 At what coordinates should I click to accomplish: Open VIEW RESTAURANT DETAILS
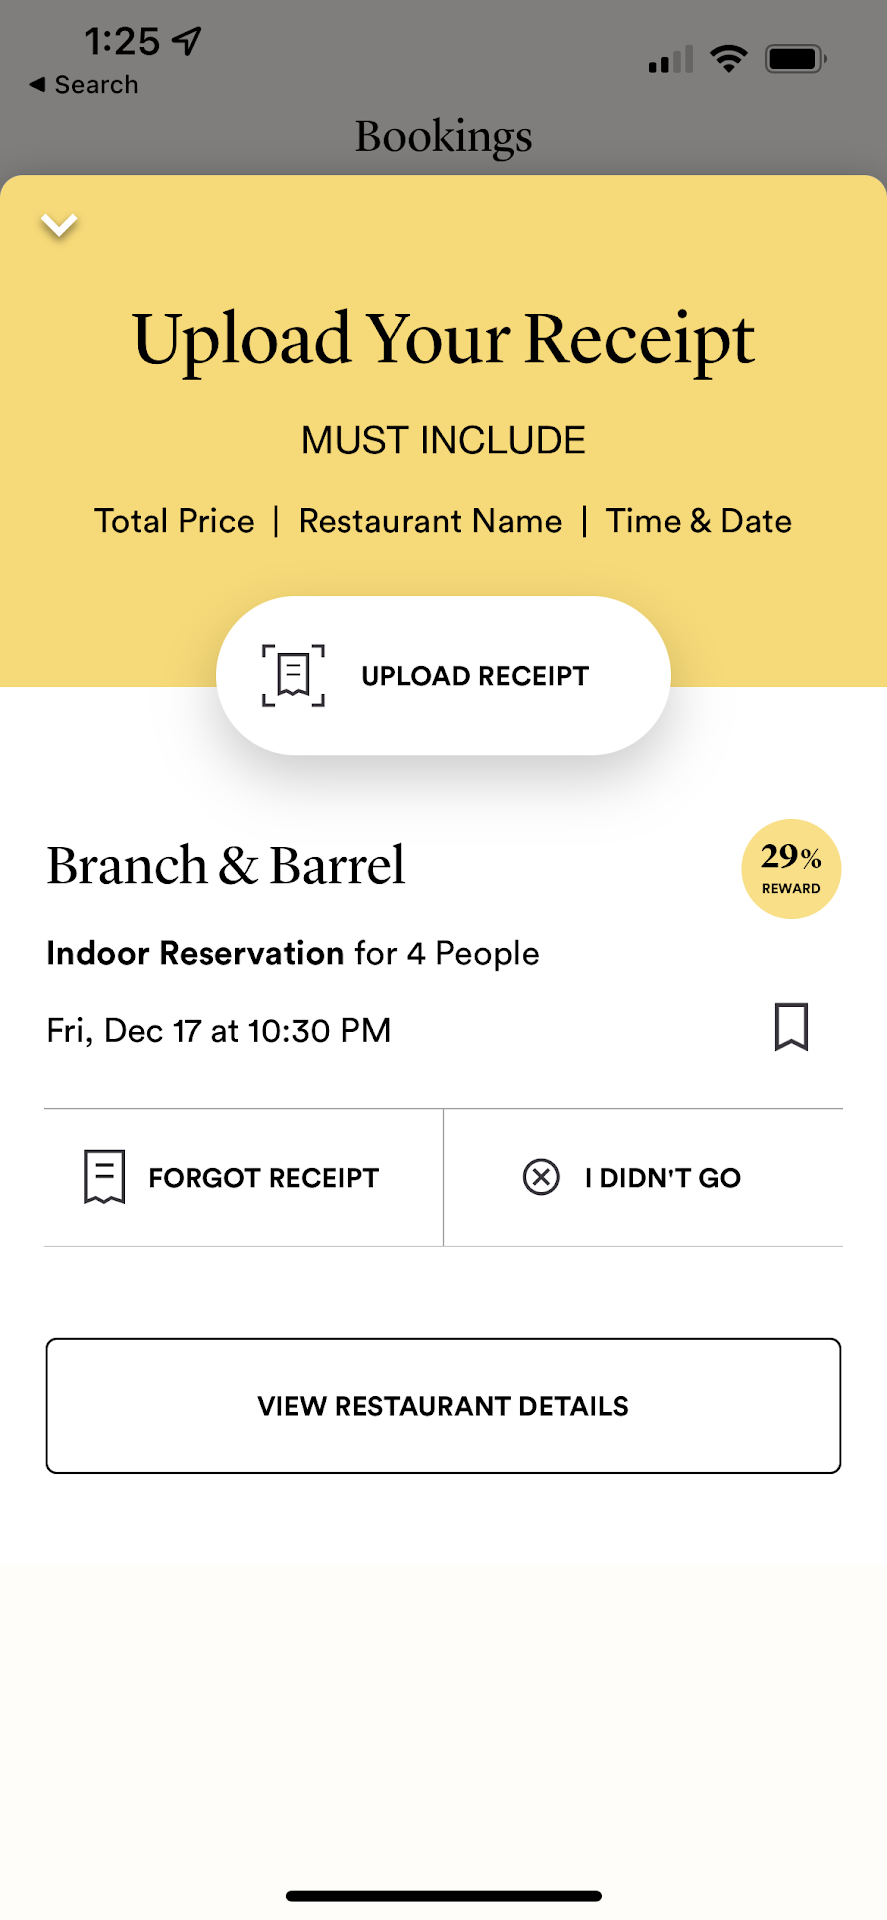(x=443, y=1406)
